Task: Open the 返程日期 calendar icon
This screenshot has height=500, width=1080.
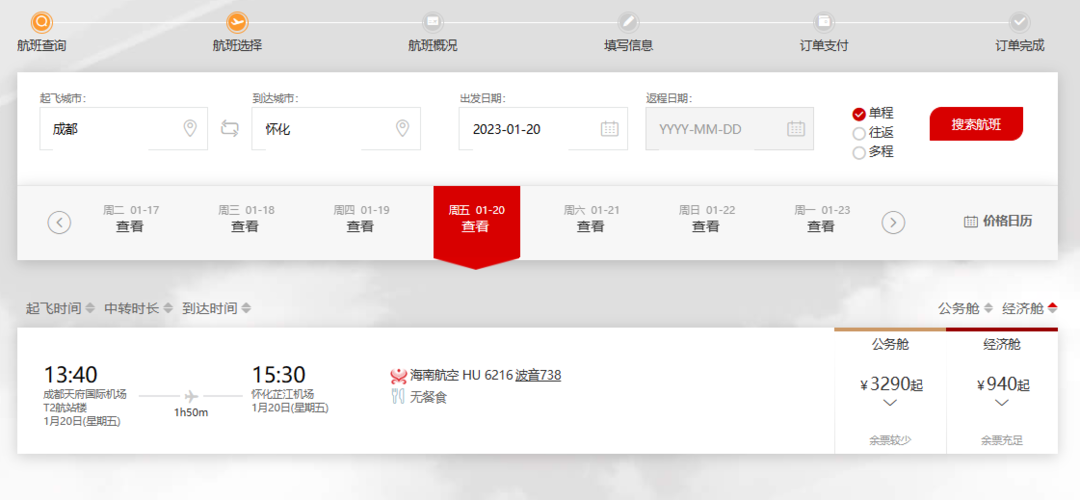Action: 796,128
